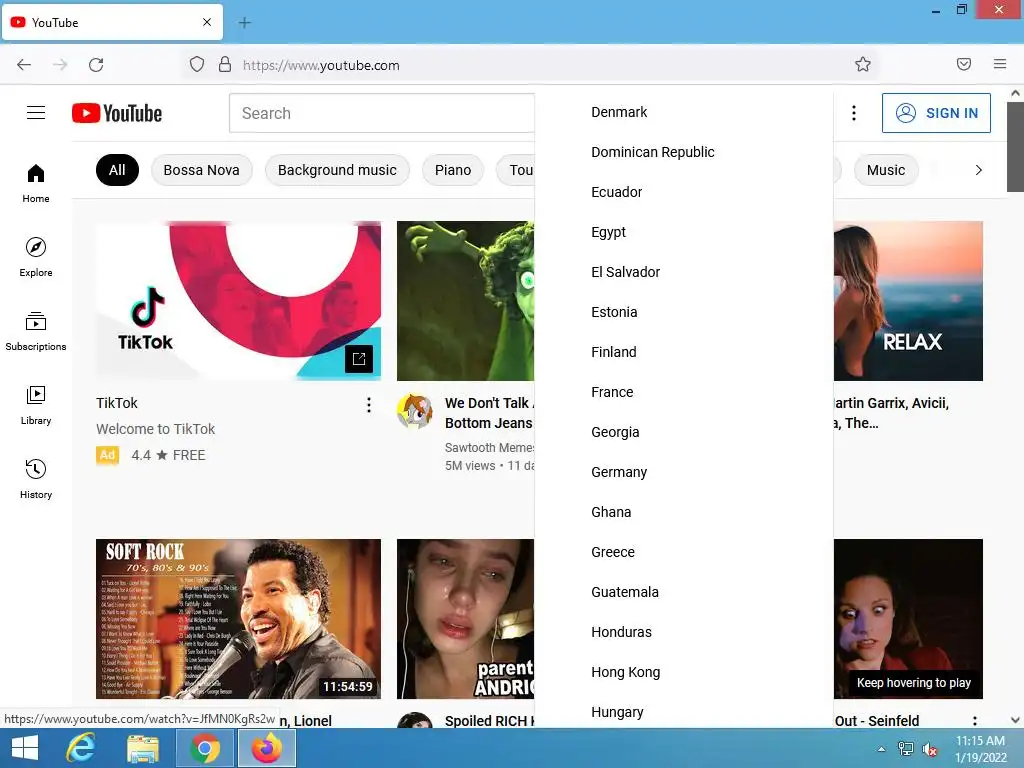The height and width of the screenshot is (768, 1024).
Task: Show tracking protection shield info
Action: [197, 65]
